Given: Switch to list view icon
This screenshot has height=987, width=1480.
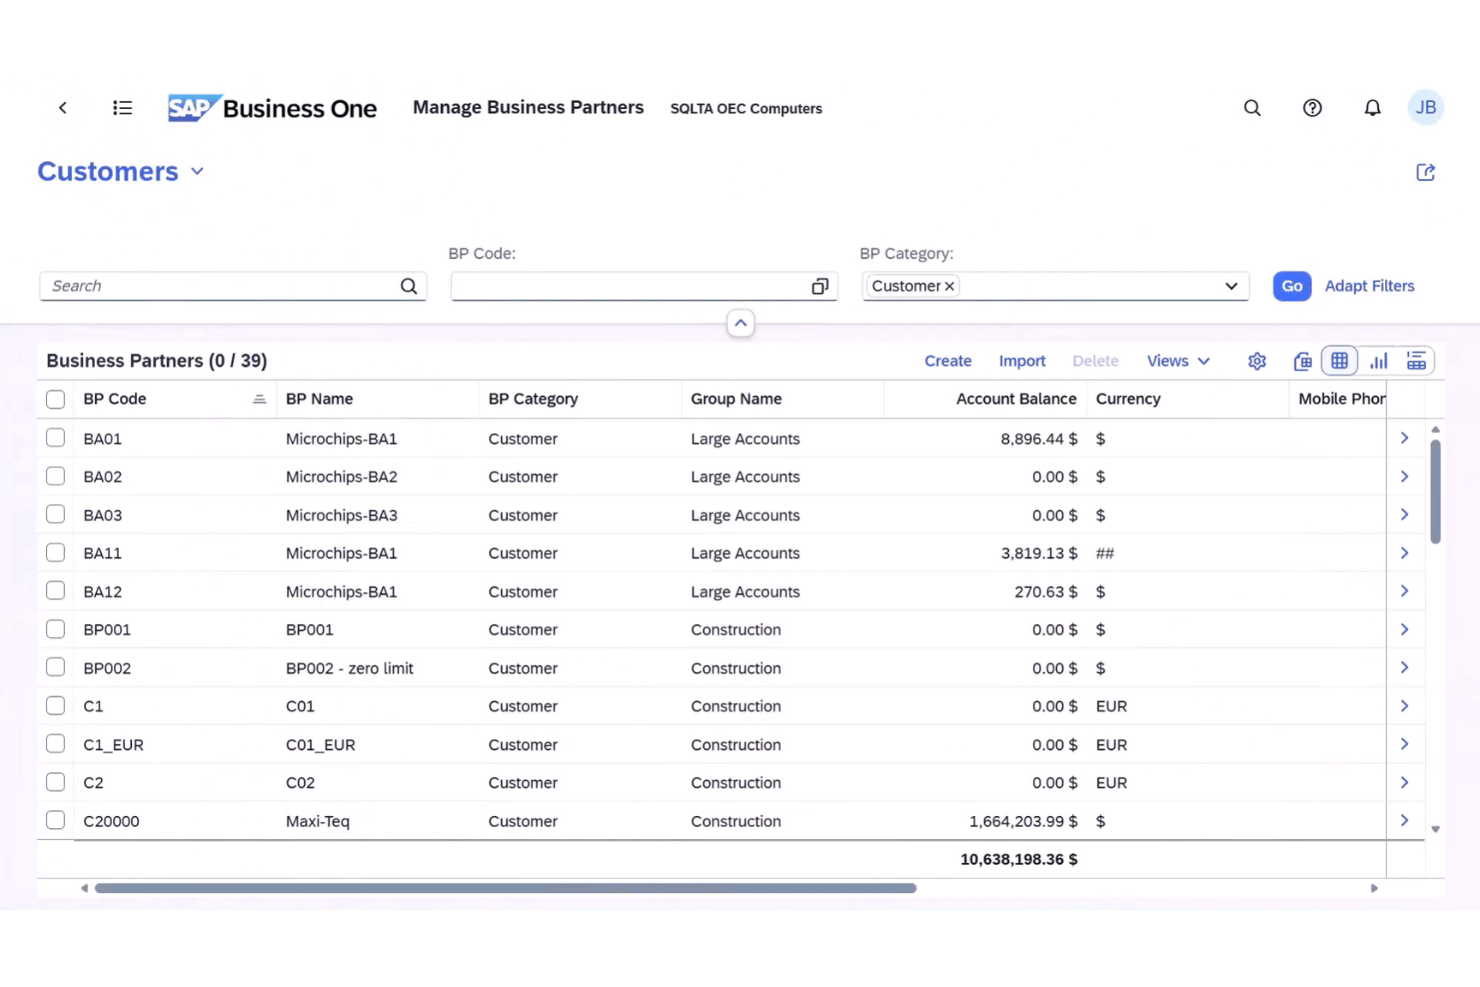Looking at the screenshot, I should pyautogui.click(x=1416, y=361).
